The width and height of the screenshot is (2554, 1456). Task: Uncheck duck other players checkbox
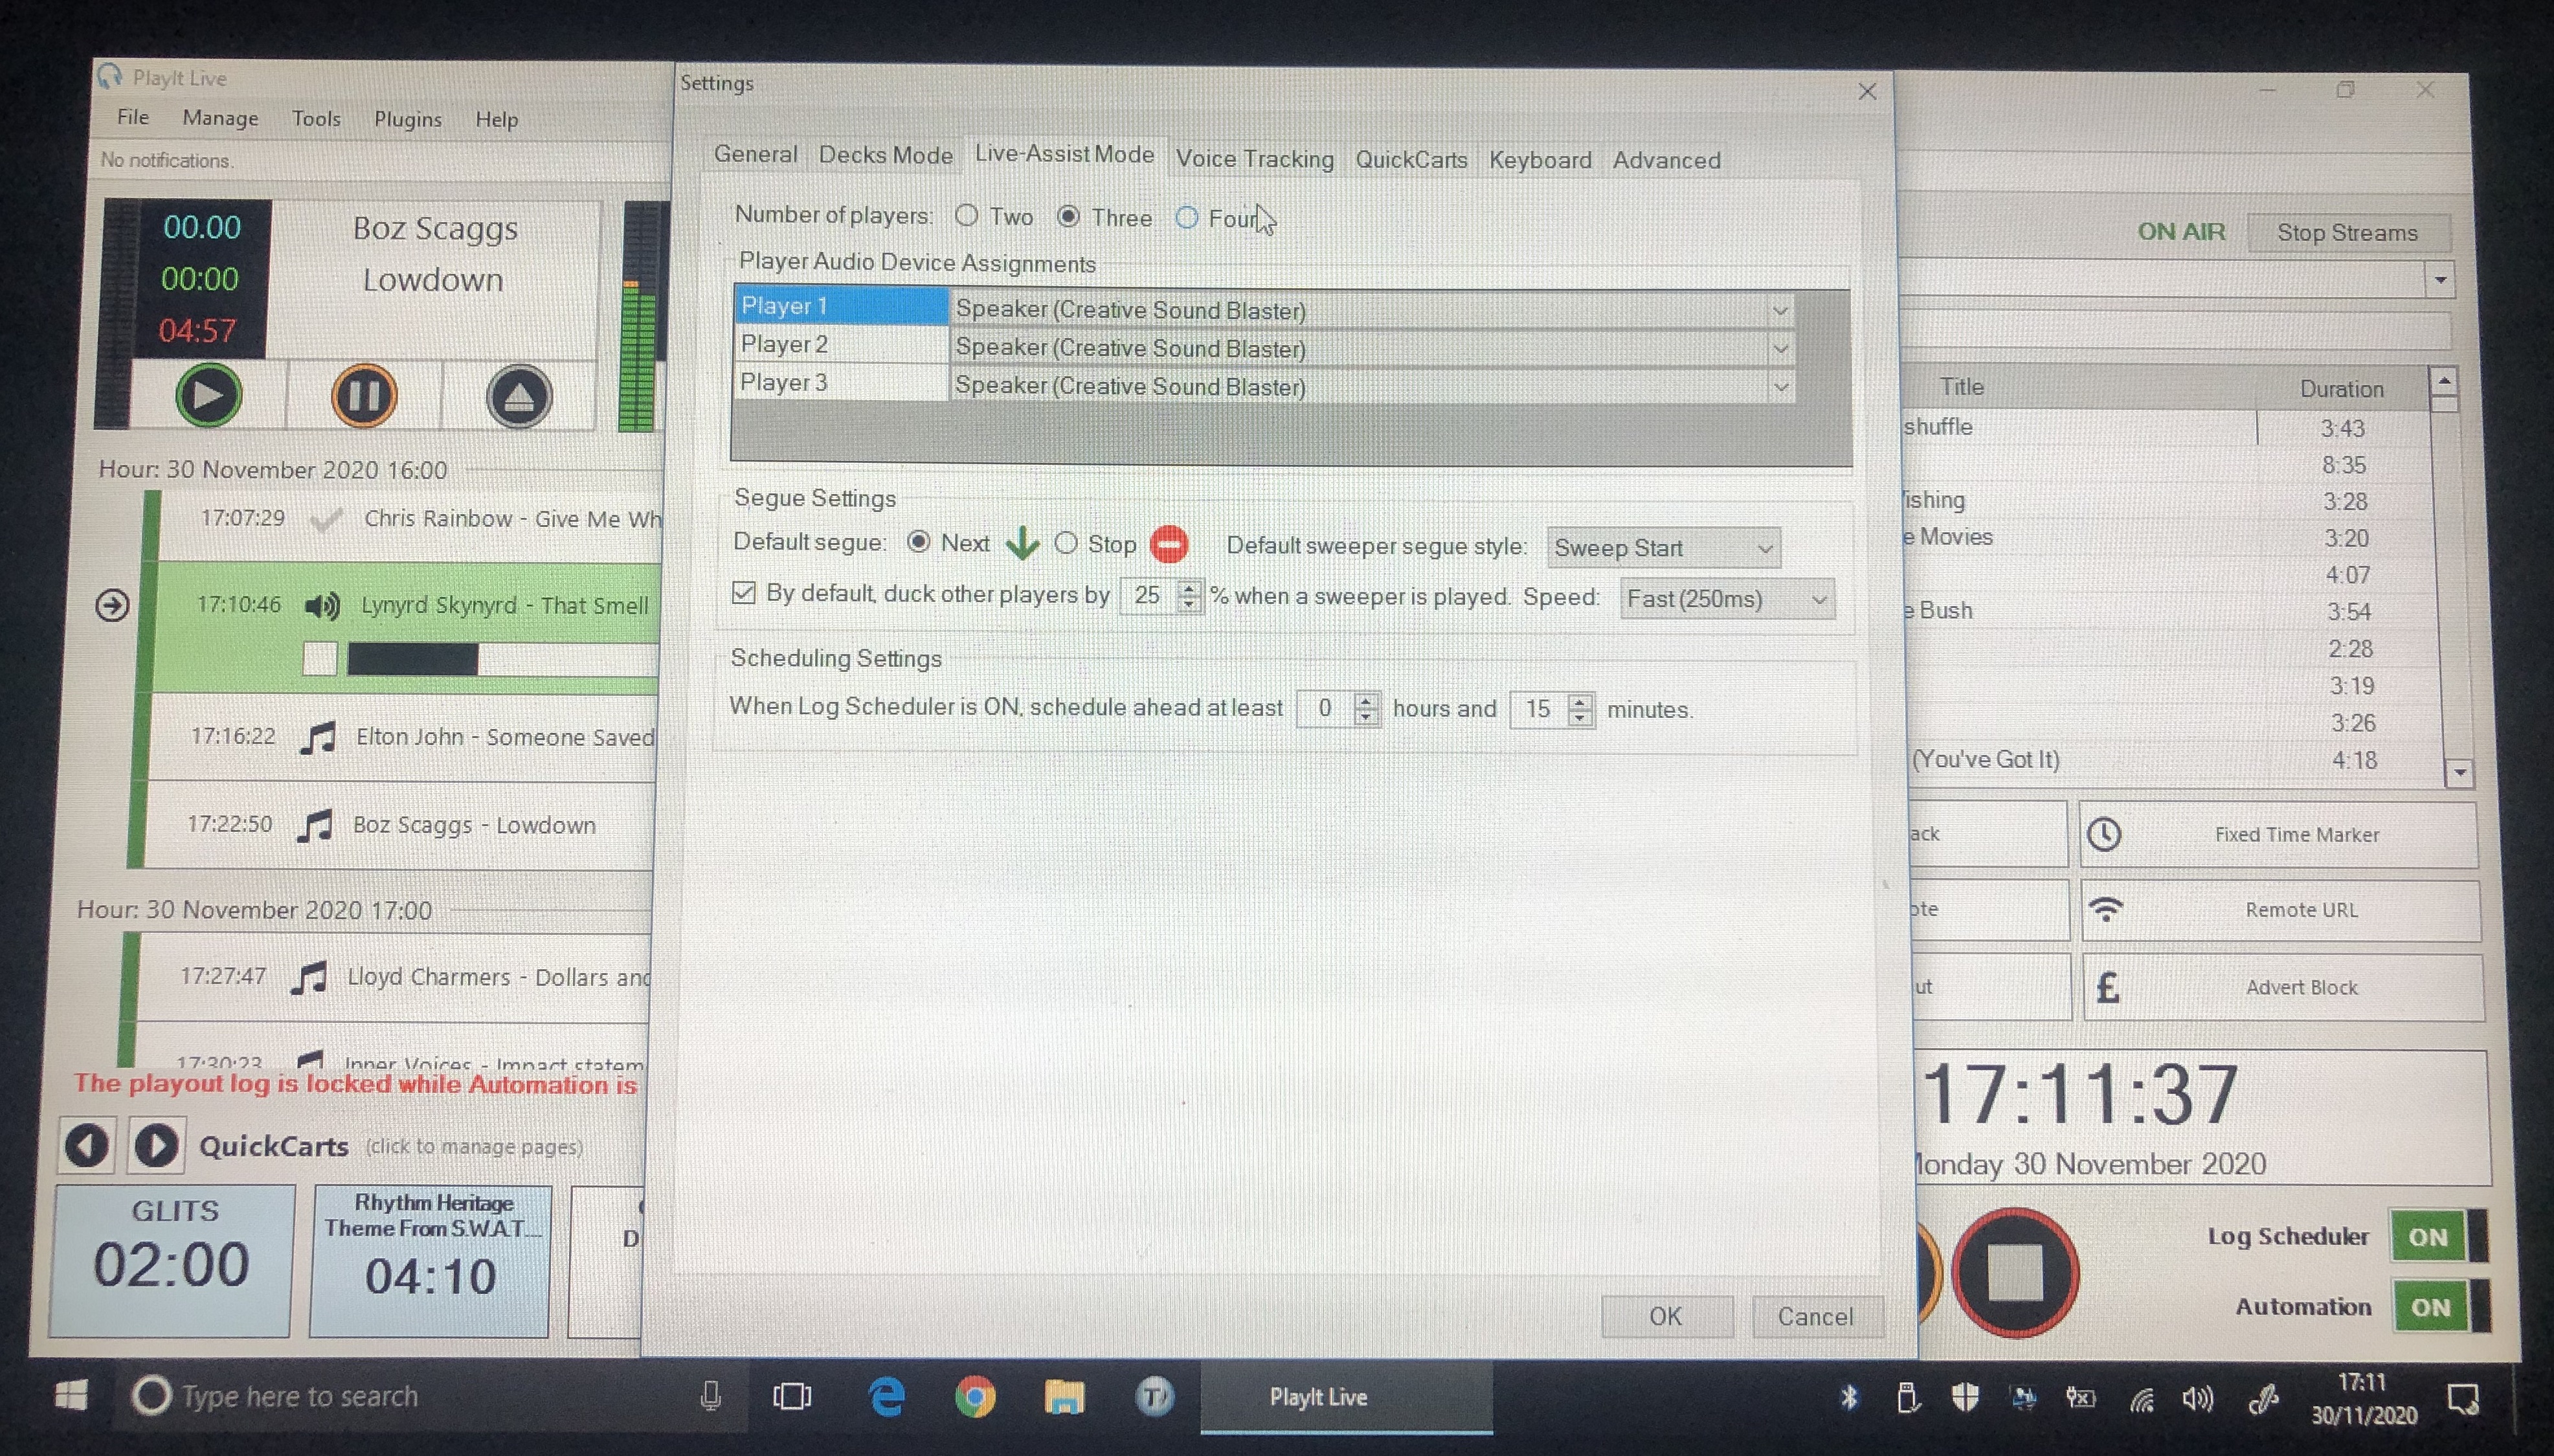click(743, 593)
